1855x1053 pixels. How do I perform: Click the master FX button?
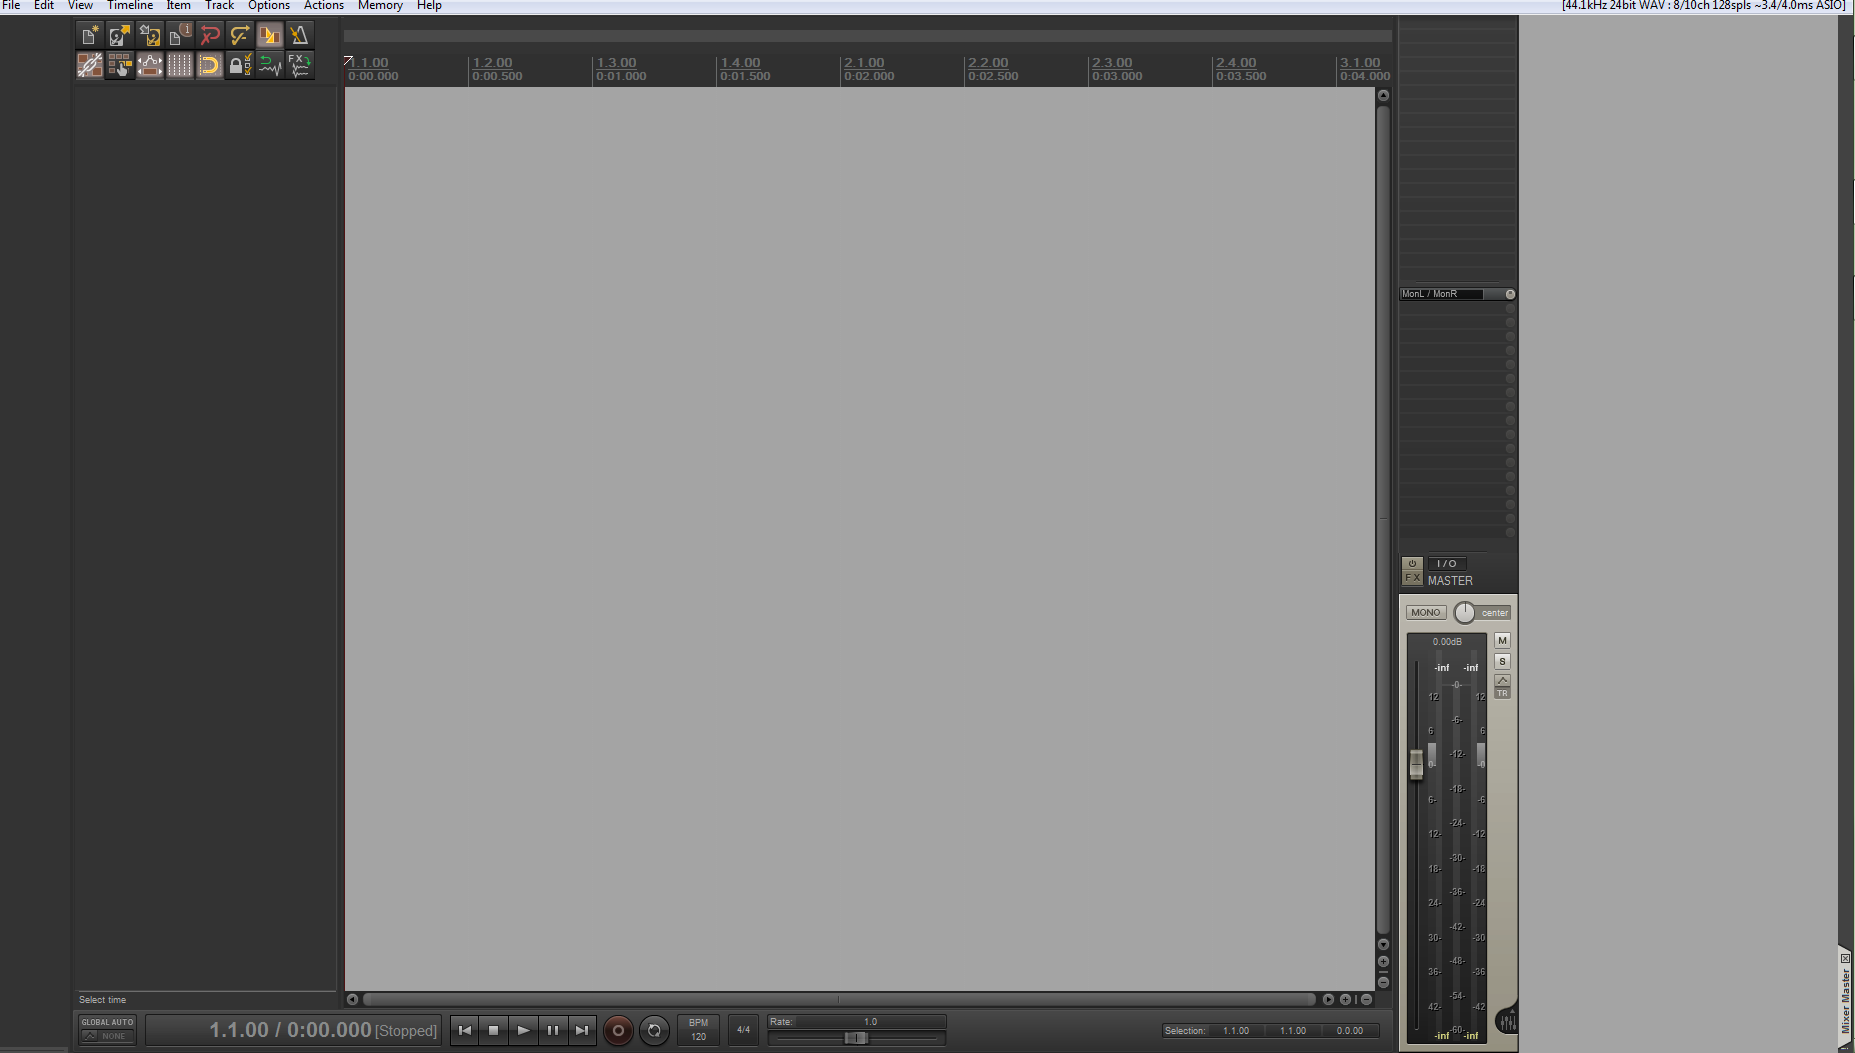(x=1412, y=578)
